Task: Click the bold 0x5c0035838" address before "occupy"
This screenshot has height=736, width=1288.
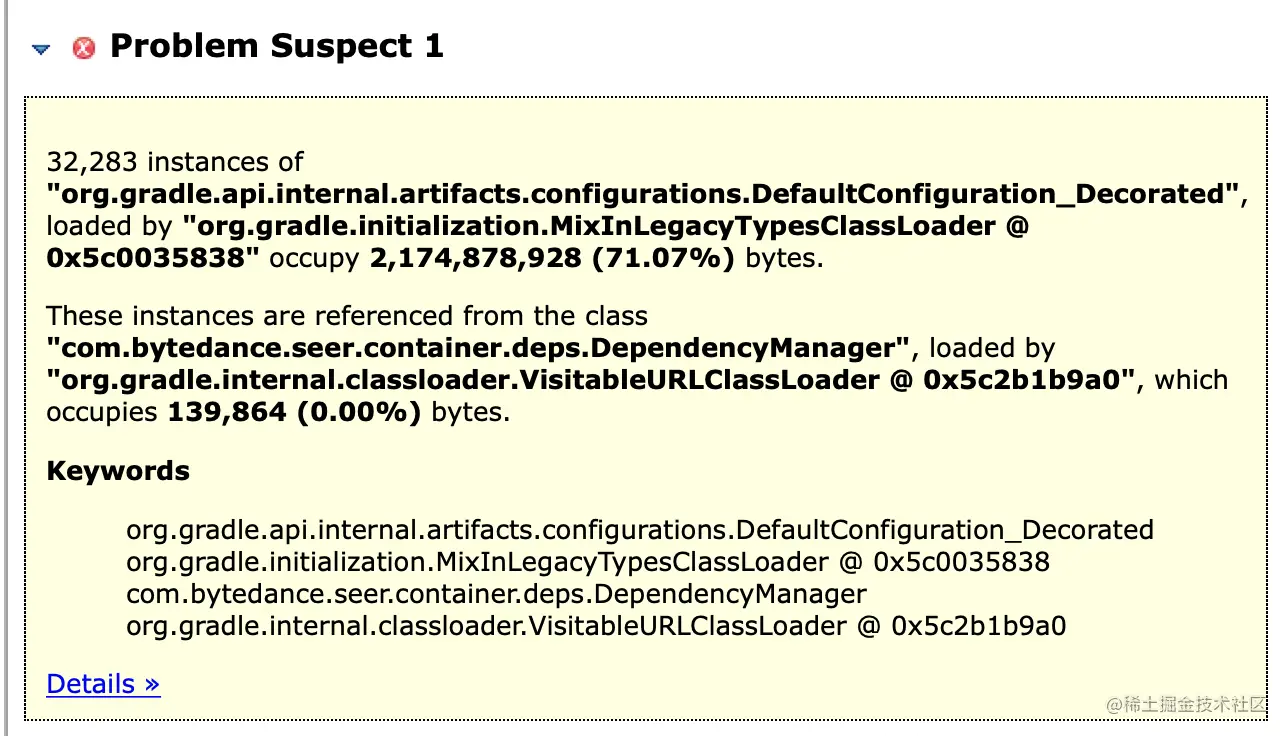Action: coord(154,258)
